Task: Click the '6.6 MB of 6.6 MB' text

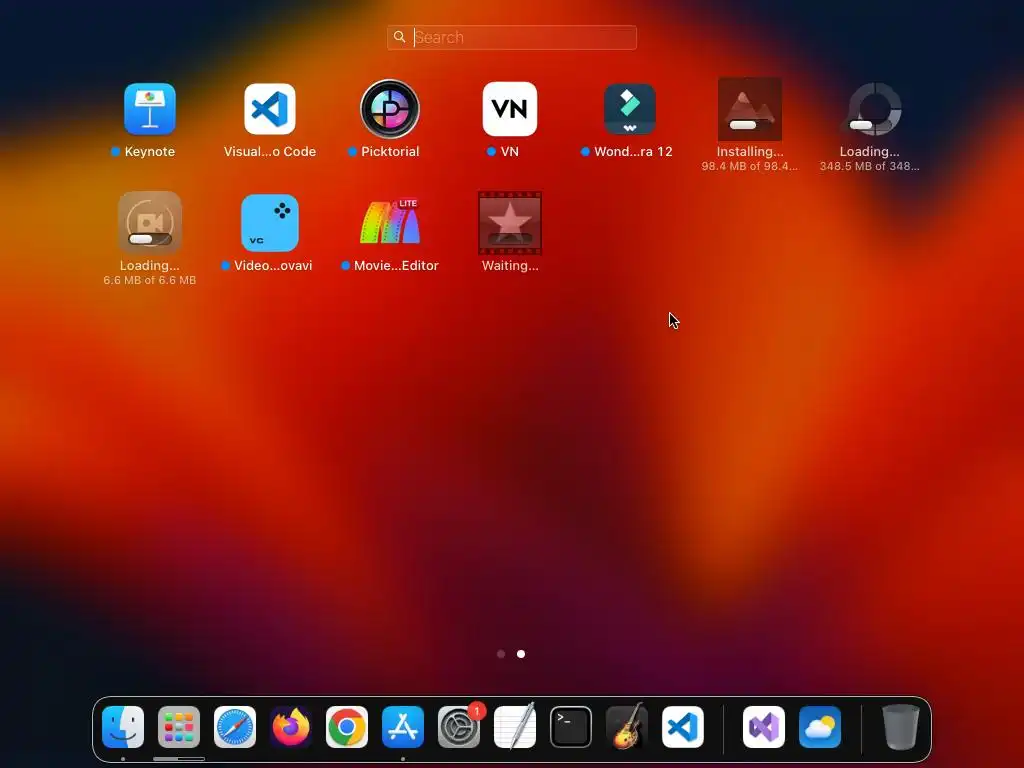Action: pyautogui.click(x=150, y=280)
